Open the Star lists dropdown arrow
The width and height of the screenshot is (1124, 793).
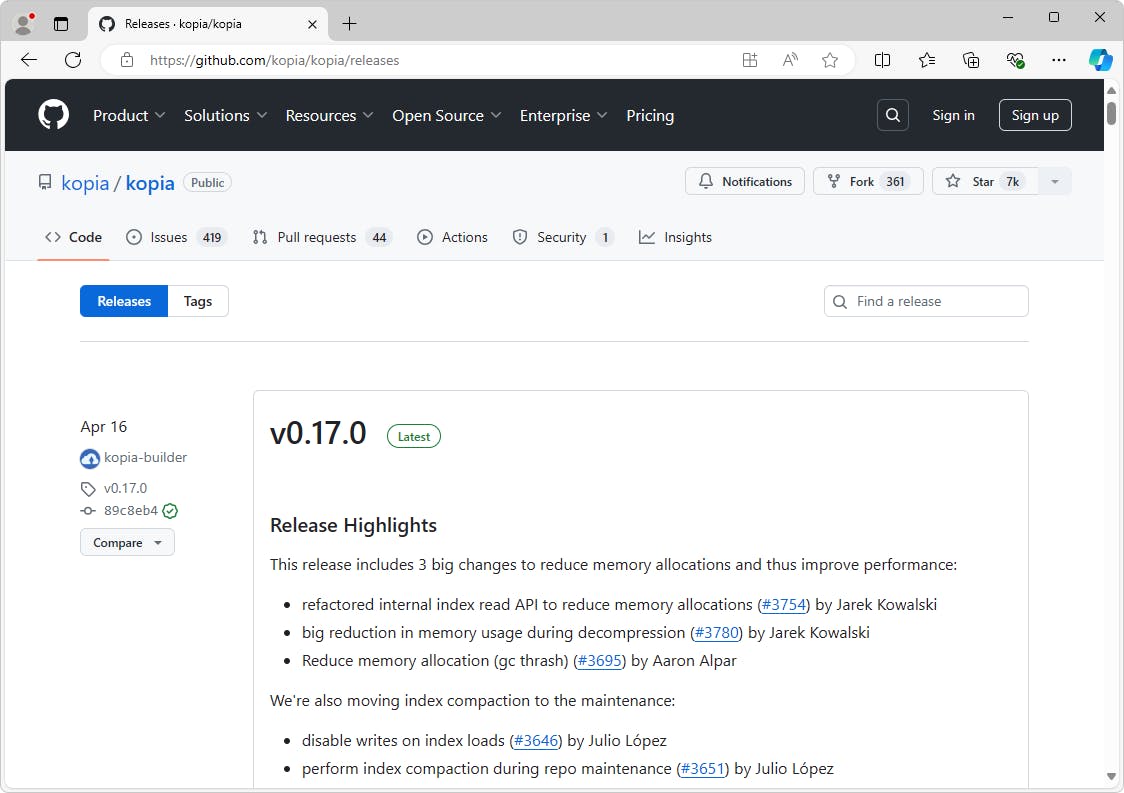tap(1054, 181)
